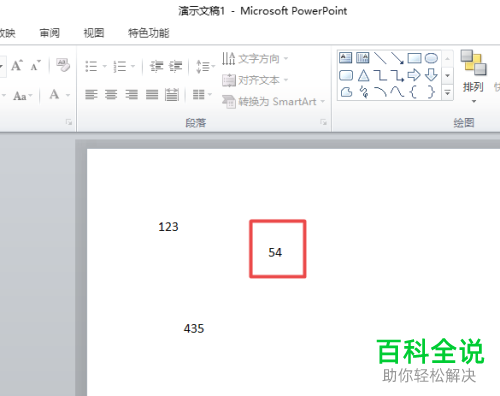Open the 文字方向 text direction menu
The height and width of the screenshot is (396, 500).
click(255, 59)
